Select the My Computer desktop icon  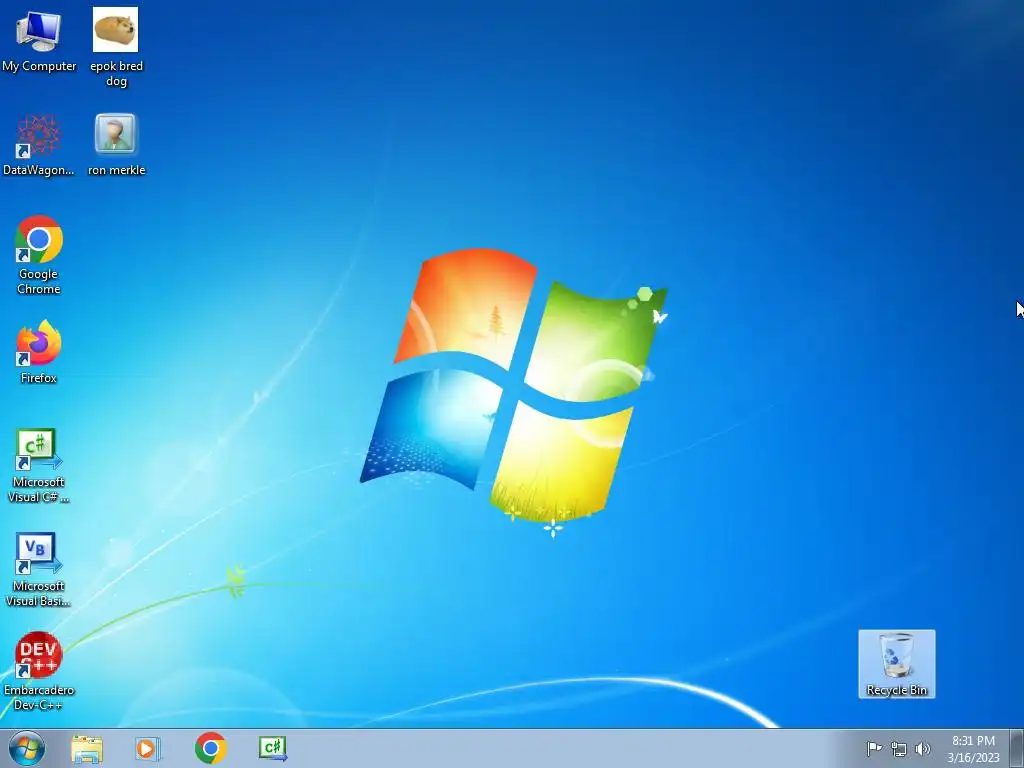39,40
